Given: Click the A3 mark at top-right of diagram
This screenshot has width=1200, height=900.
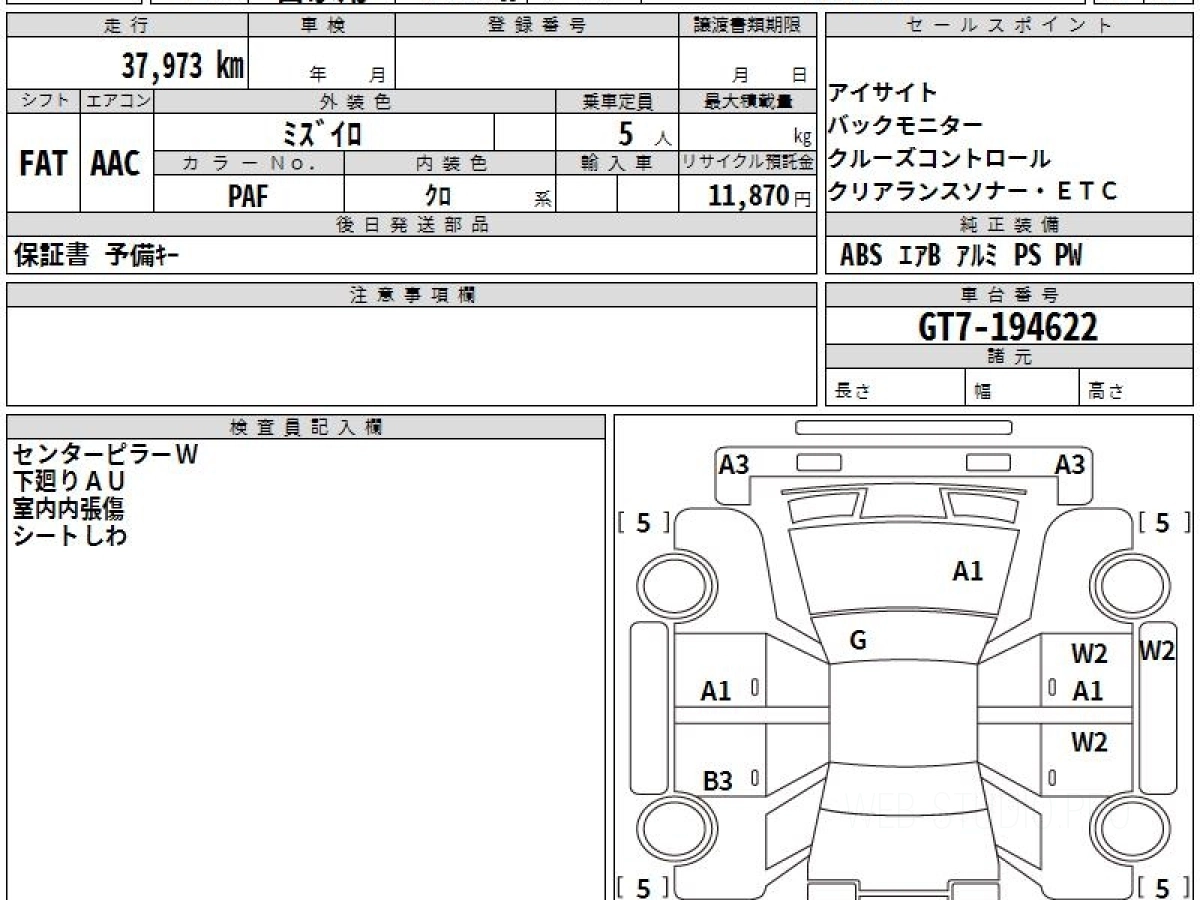Looking at the screenshot, I should [1070, 464].
